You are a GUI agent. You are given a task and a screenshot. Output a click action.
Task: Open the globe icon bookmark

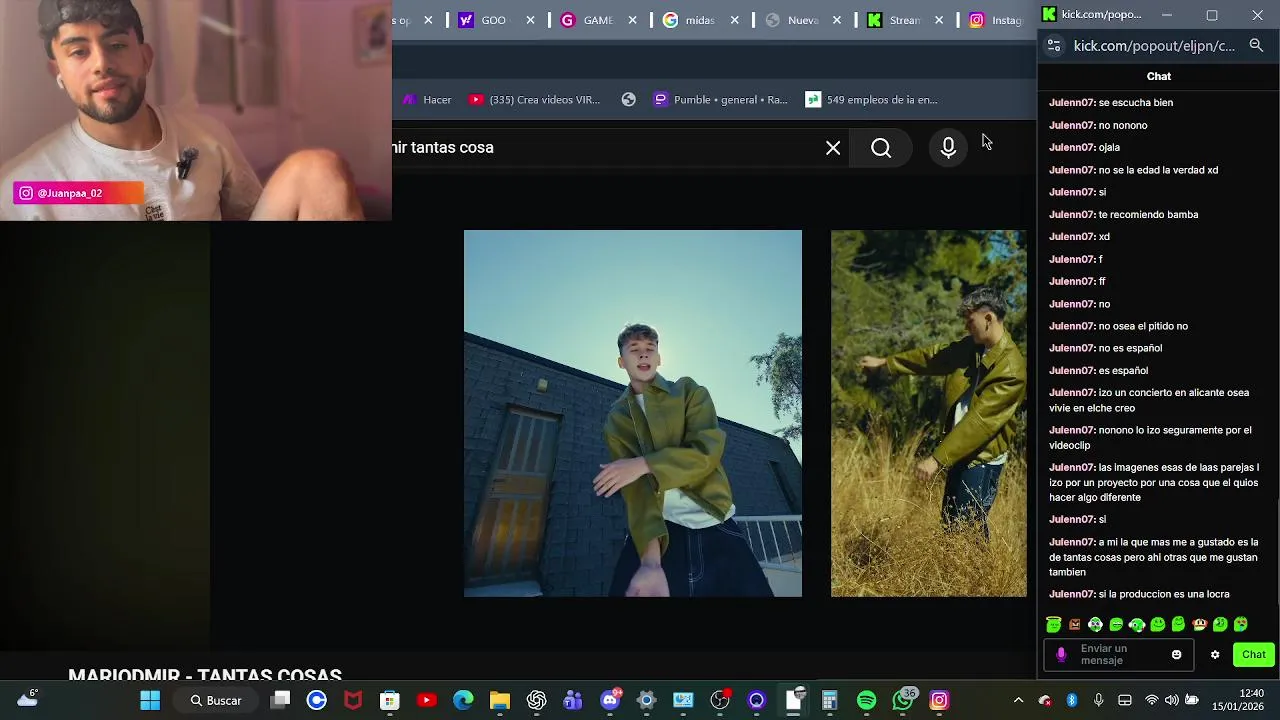click(628, 99)
